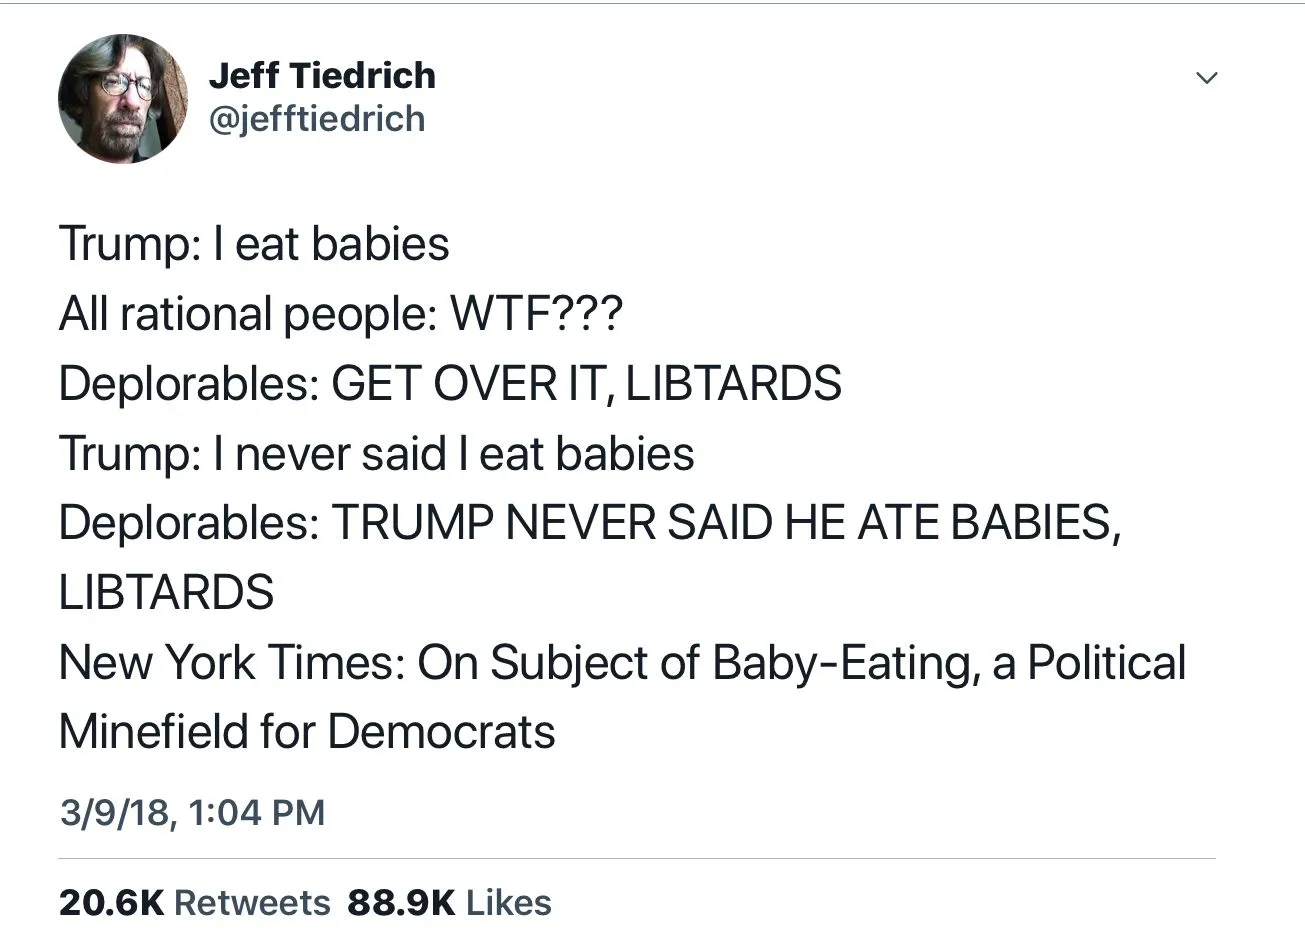Click "Trump: I never said I eat babies"
Screen dimensions: 1305x937
[376, 454]
